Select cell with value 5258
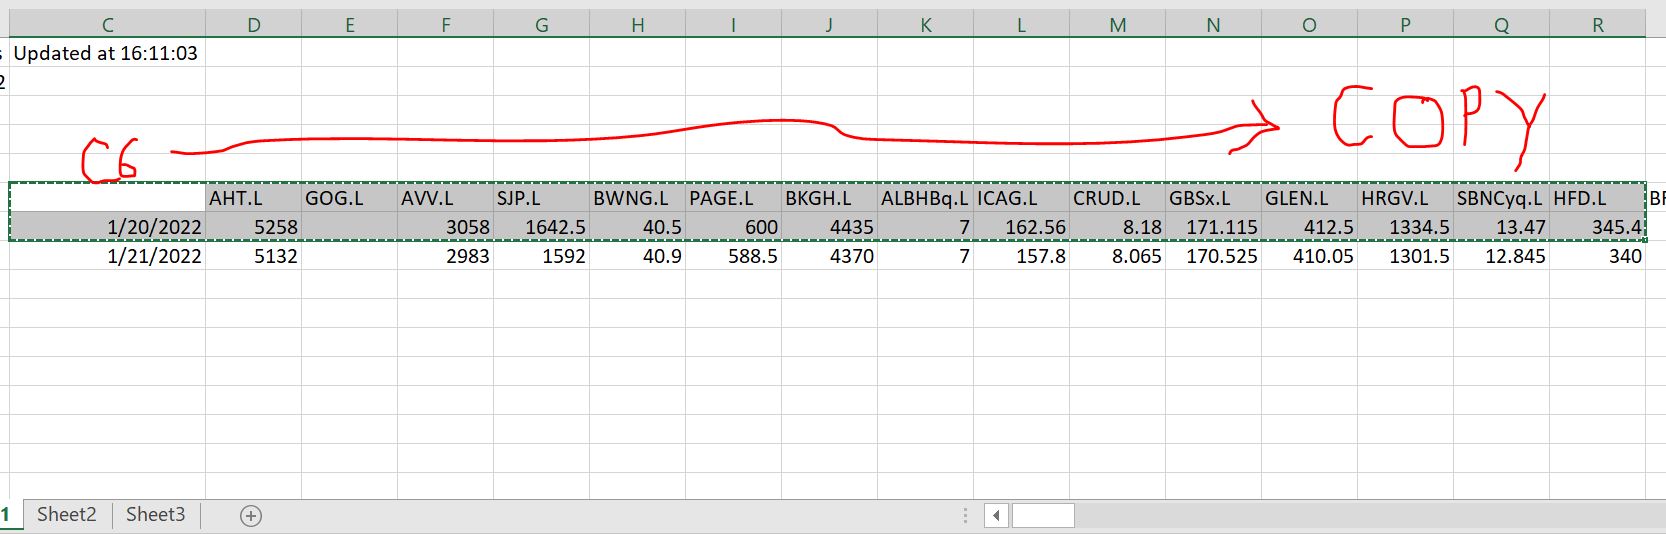1666x534 pixels. [x=253, y=227]
